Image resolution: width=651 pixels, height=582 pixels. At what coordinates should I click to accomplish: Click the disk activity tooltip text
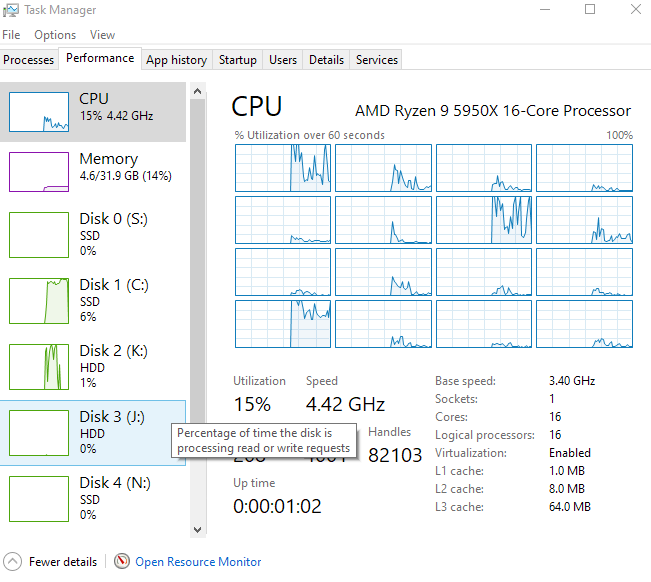point(264,440)
